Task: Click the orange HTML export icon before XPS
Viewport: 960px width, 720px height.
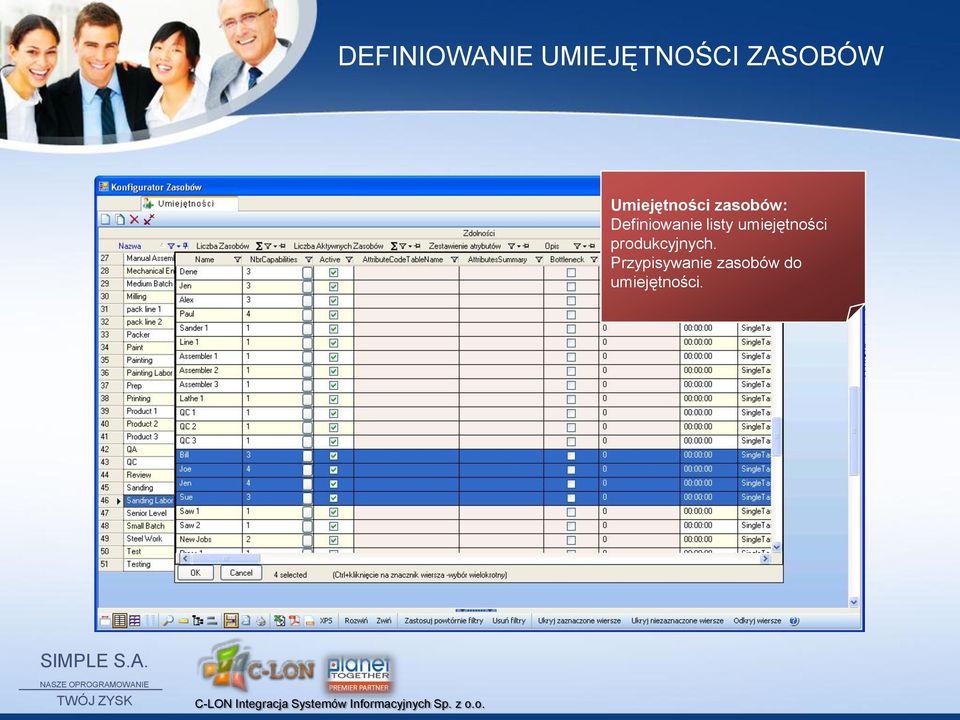Action: click(310, 621)
